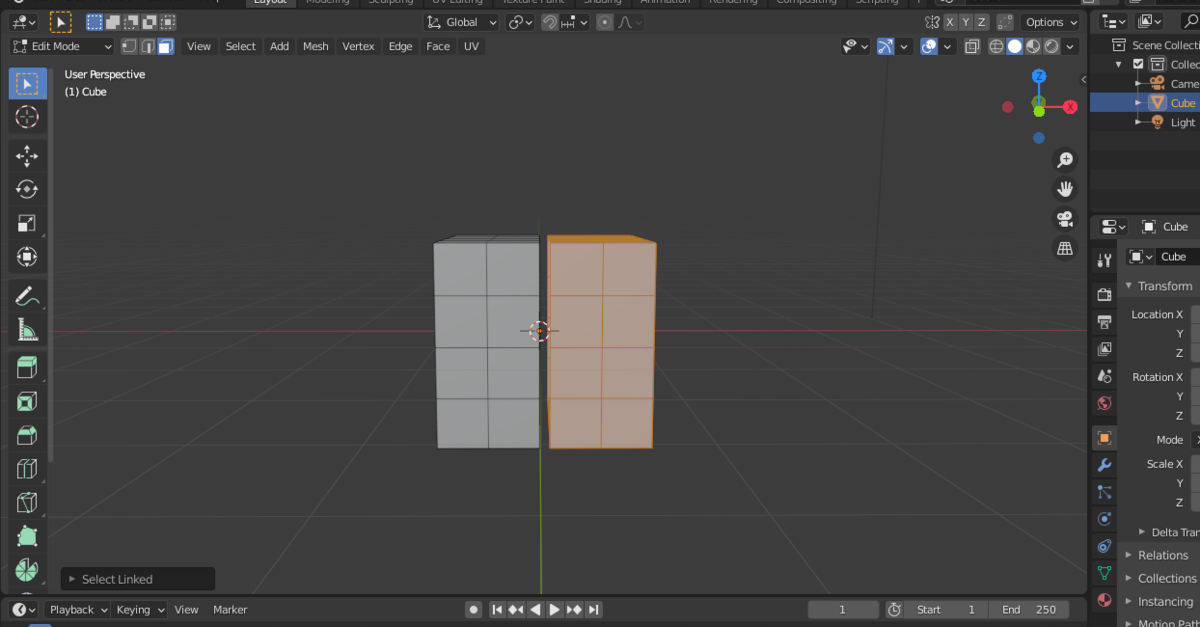Open the Render properties tab
Viewport: 1200px width, 627px height.
tap(1104, 294)
